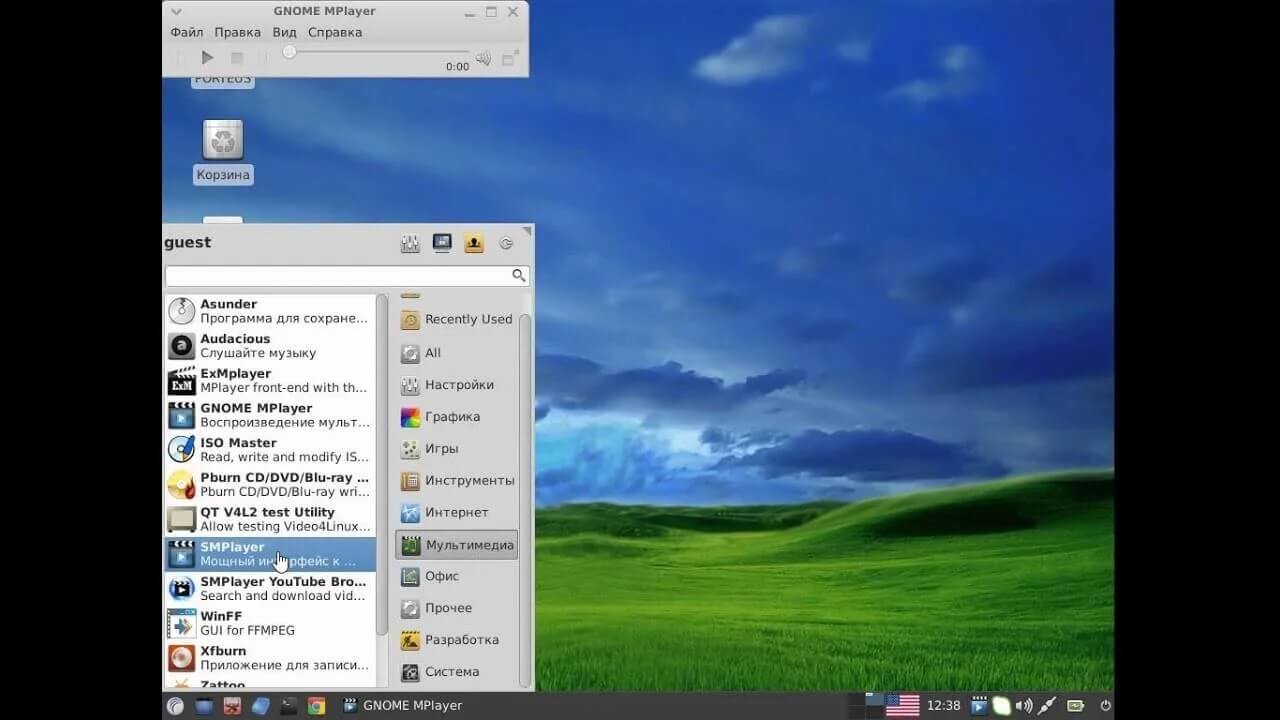Focus the Whisker menu search field
The height and width of the screenshot is (720, 1280).
coord(347,275)
